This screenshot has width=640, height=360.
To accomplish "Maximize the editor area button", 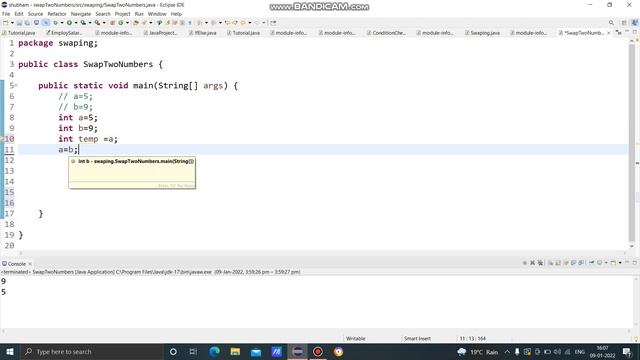I will coord(635,32).
